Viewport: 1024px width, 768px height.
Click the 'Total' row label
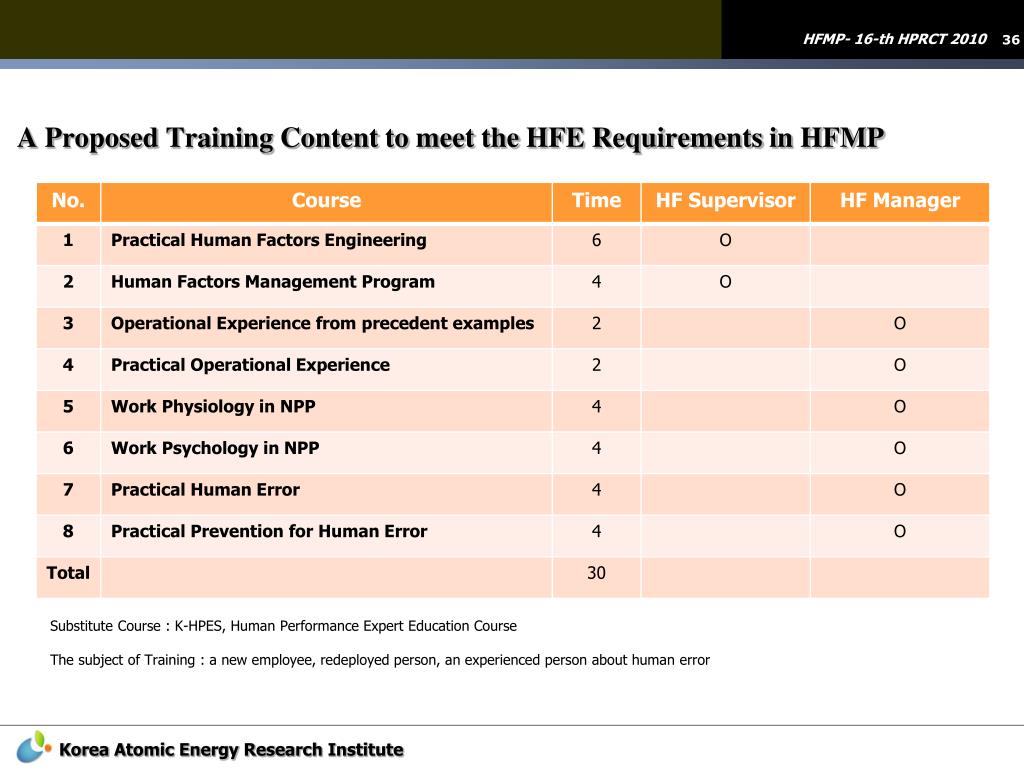pos(68,573)
